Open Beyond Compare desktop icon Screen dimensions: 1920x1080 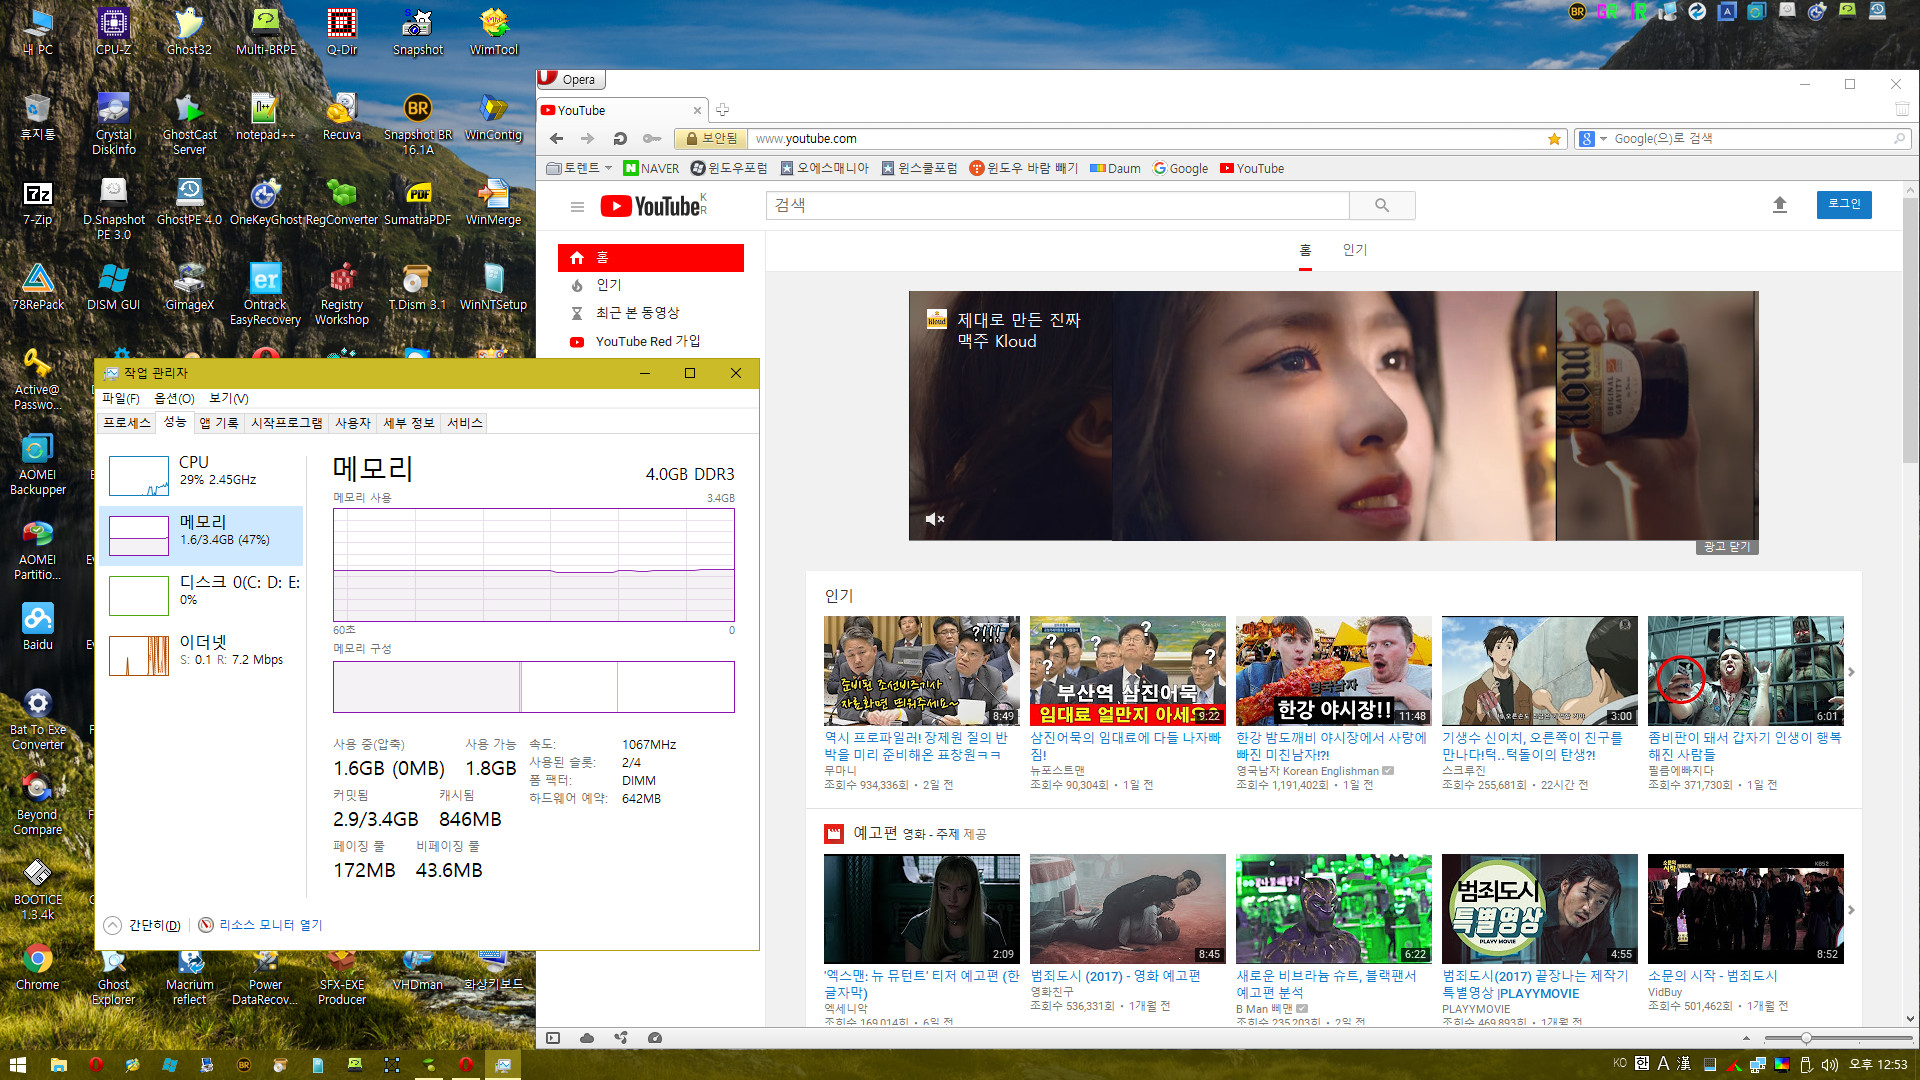click(38, 805)
